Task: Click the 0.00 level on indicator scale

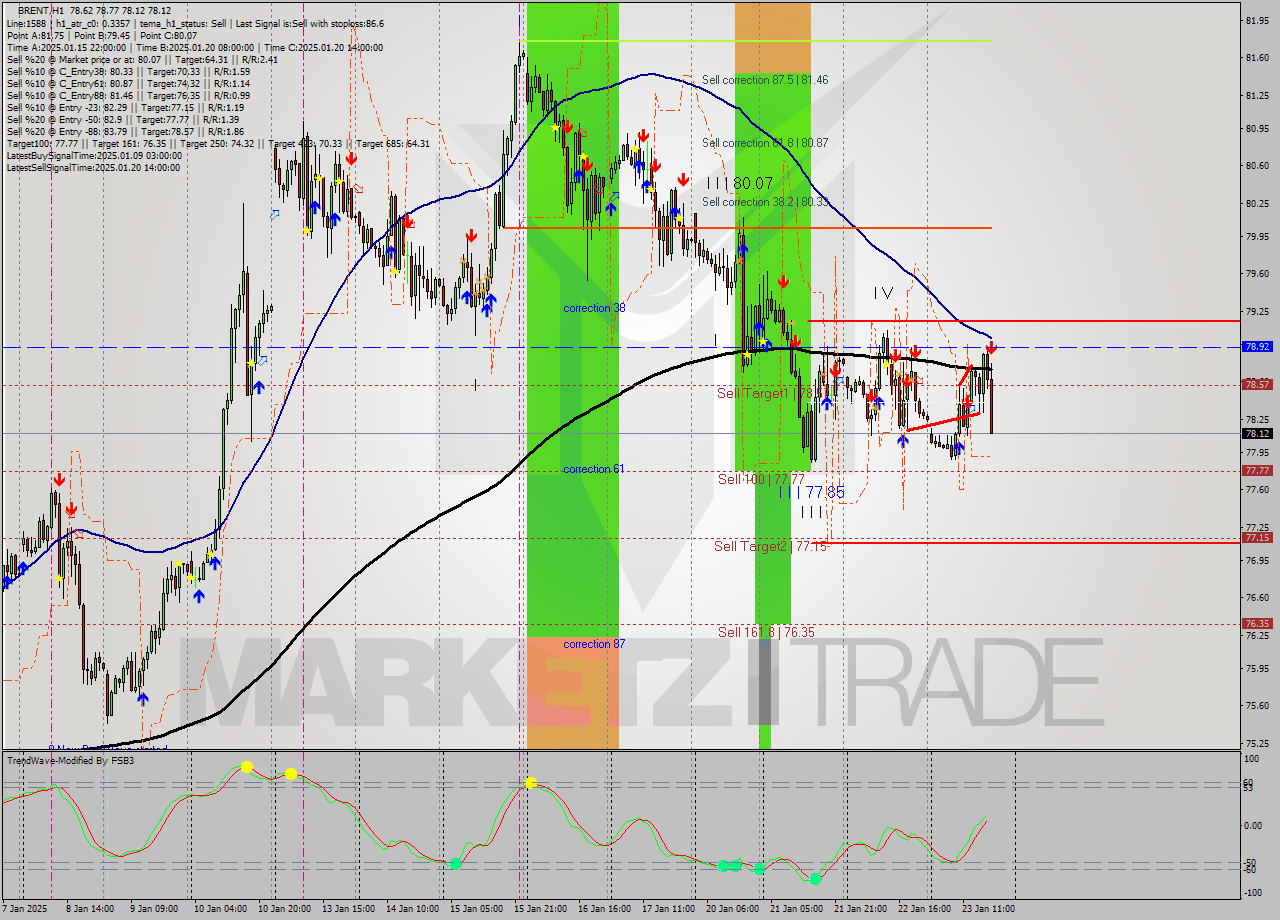Action: point(1253,825)
